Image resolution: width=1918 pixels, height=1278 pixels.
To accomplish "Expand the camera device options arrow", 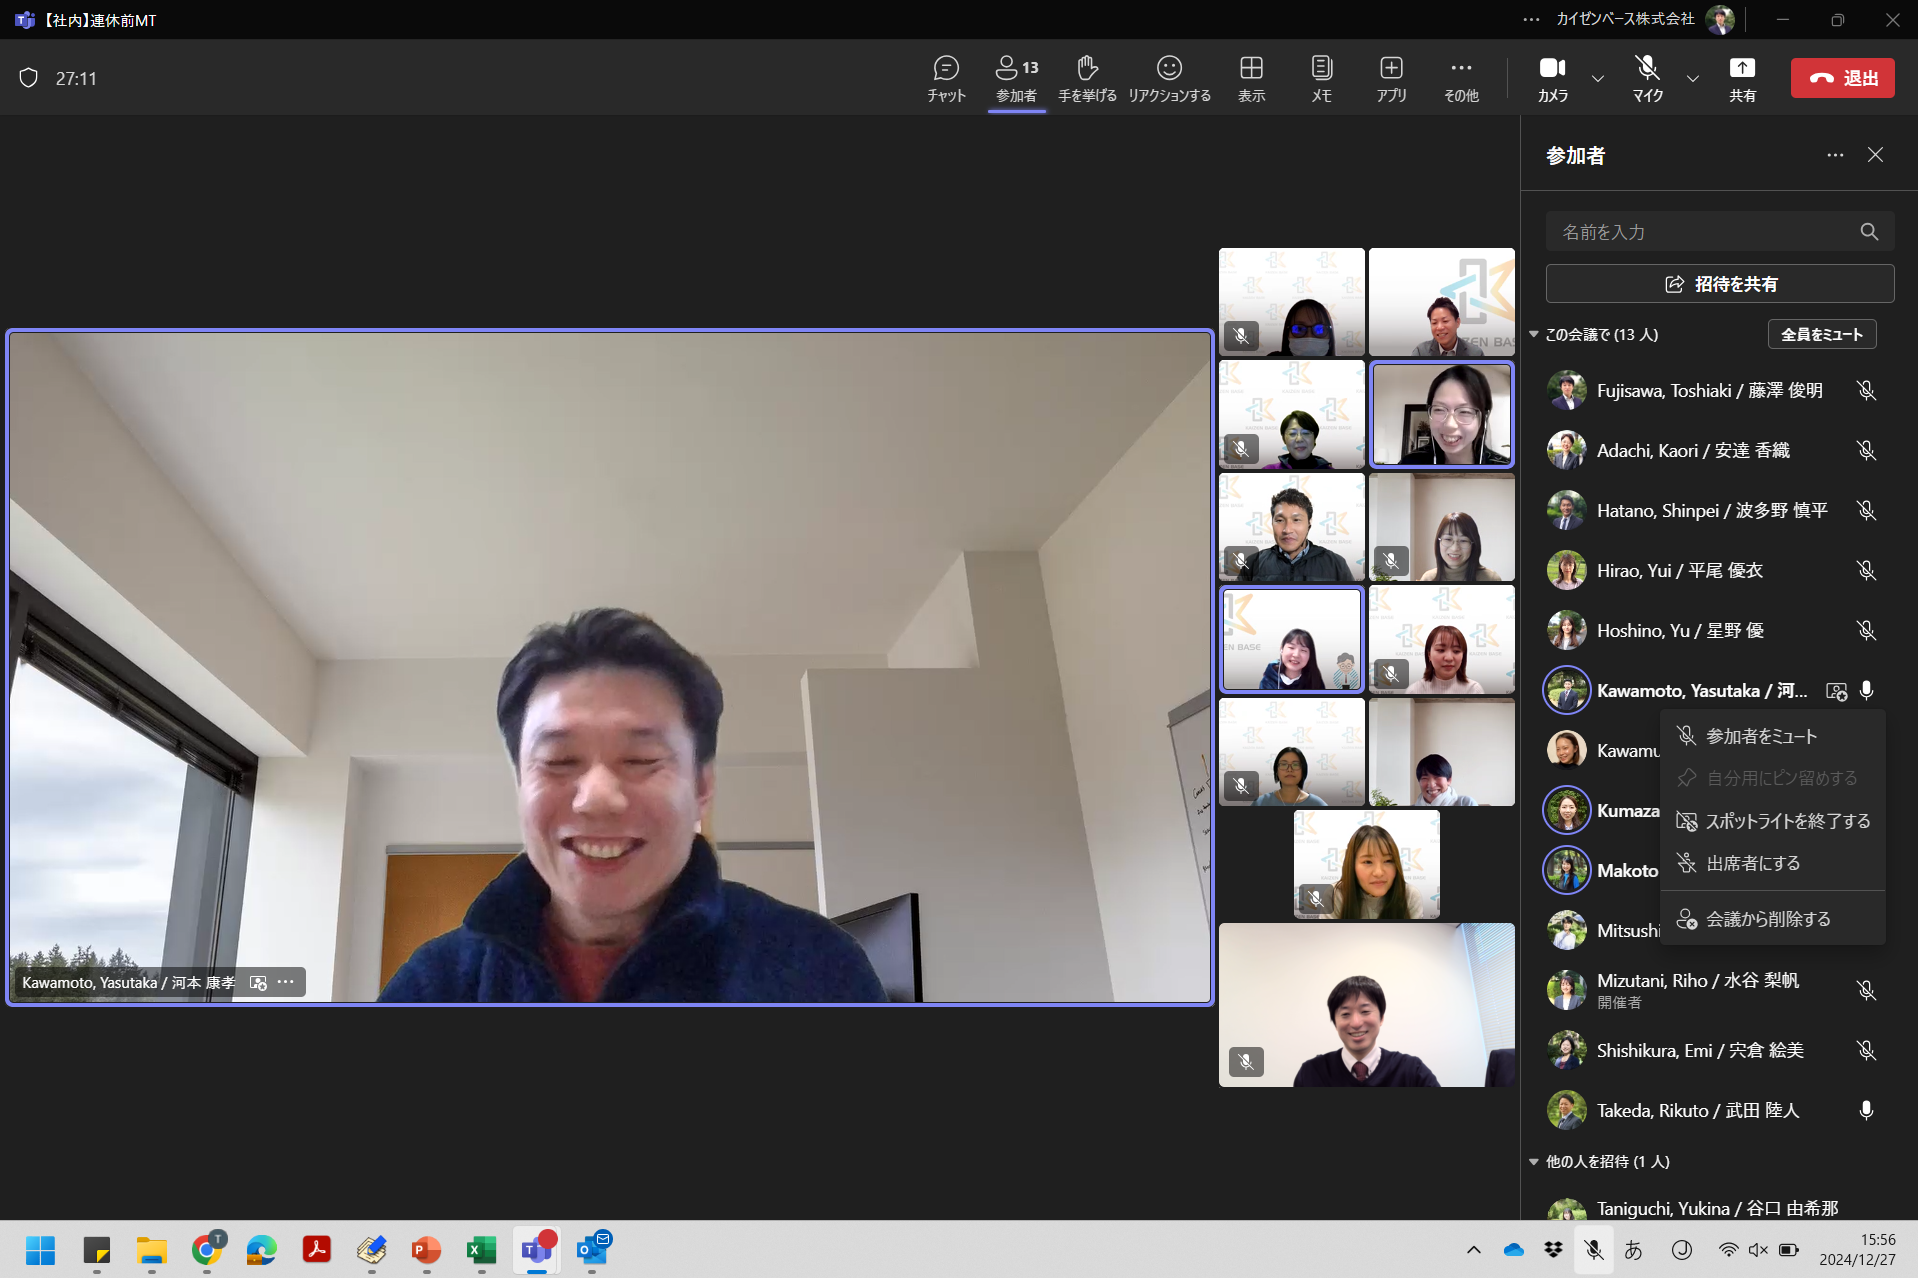I will [1598, 78].
